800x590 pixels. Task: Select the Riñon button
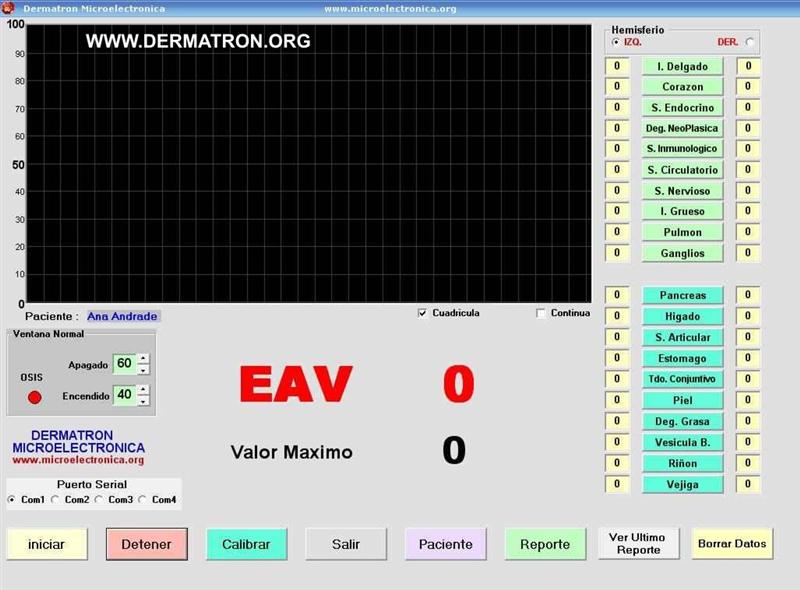pyautogui.click(x=683, y=463)
